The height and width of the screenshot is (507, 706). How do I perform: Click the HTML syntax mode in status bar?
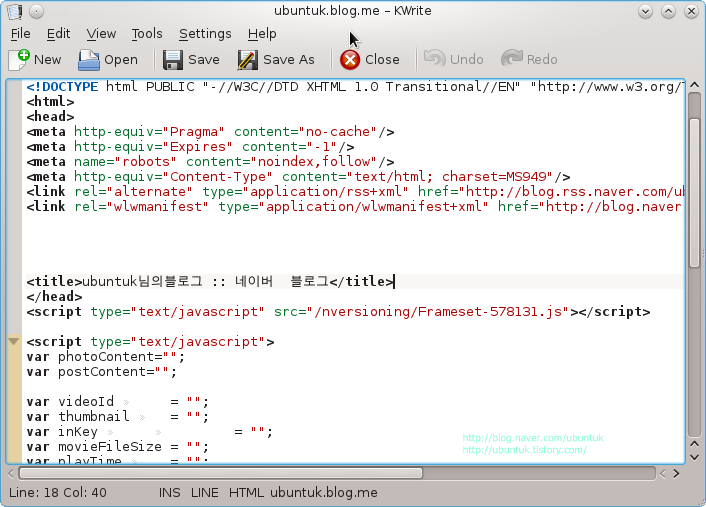(x=246, y=493)
